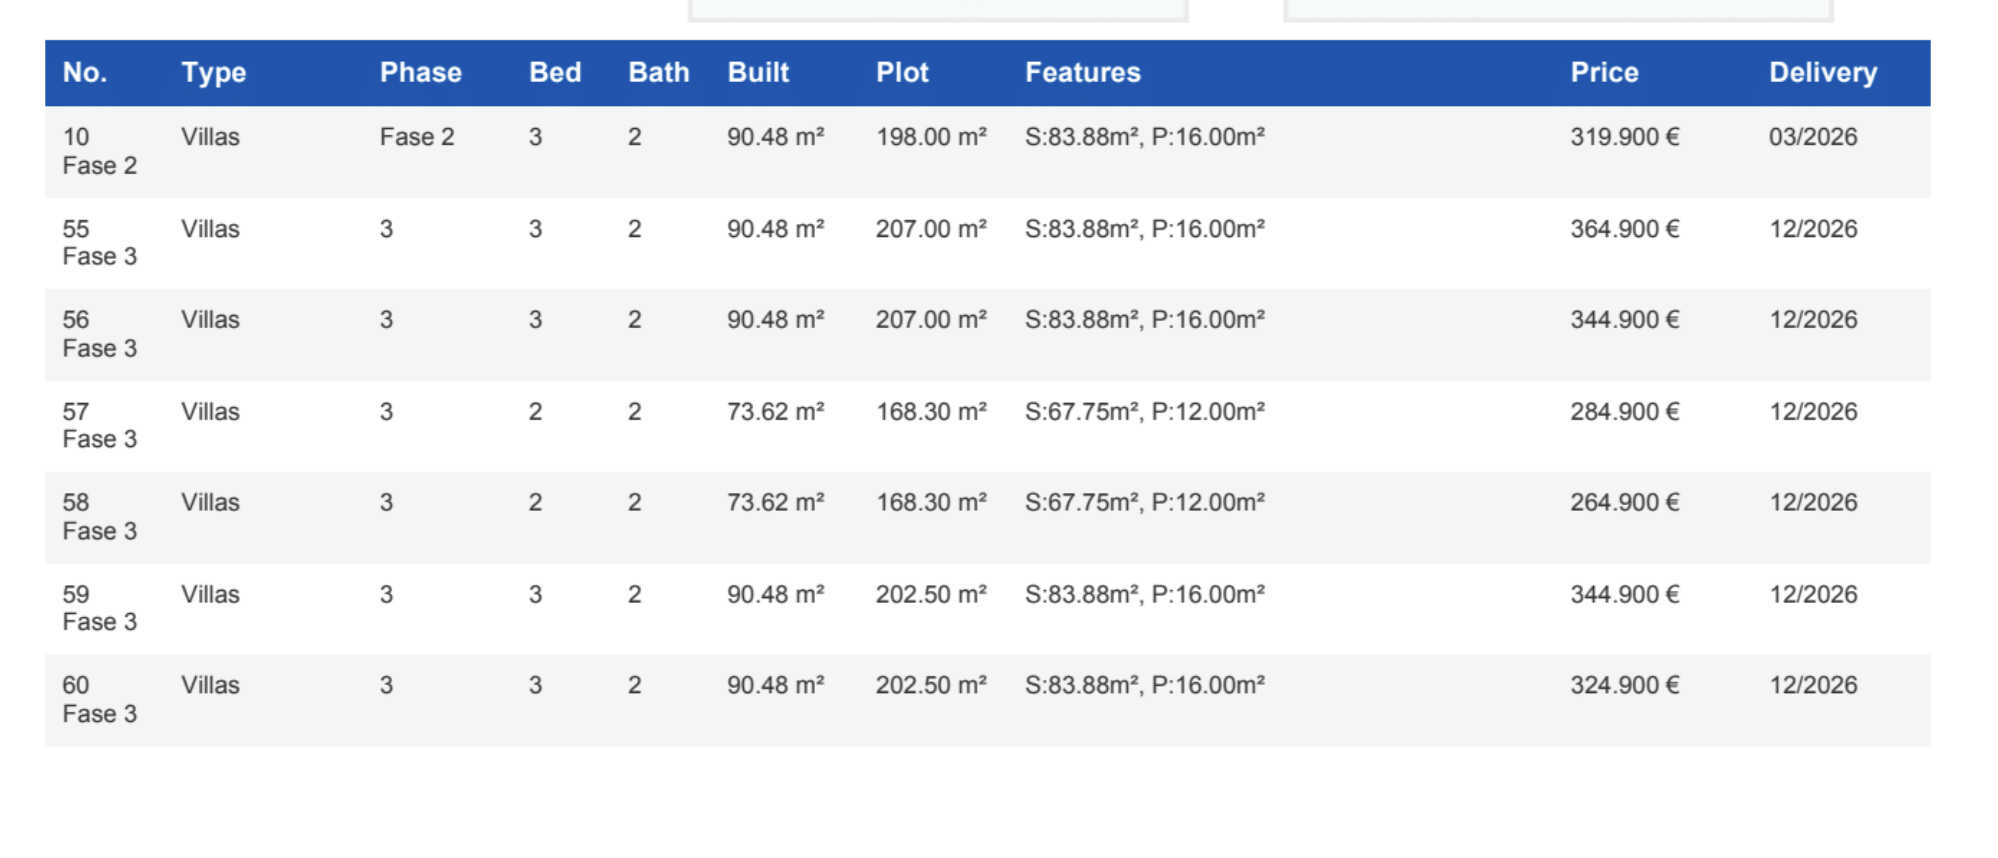Select the Plot column header
The height and width of the screenshot is (858, 1998).
pos(902,73)
